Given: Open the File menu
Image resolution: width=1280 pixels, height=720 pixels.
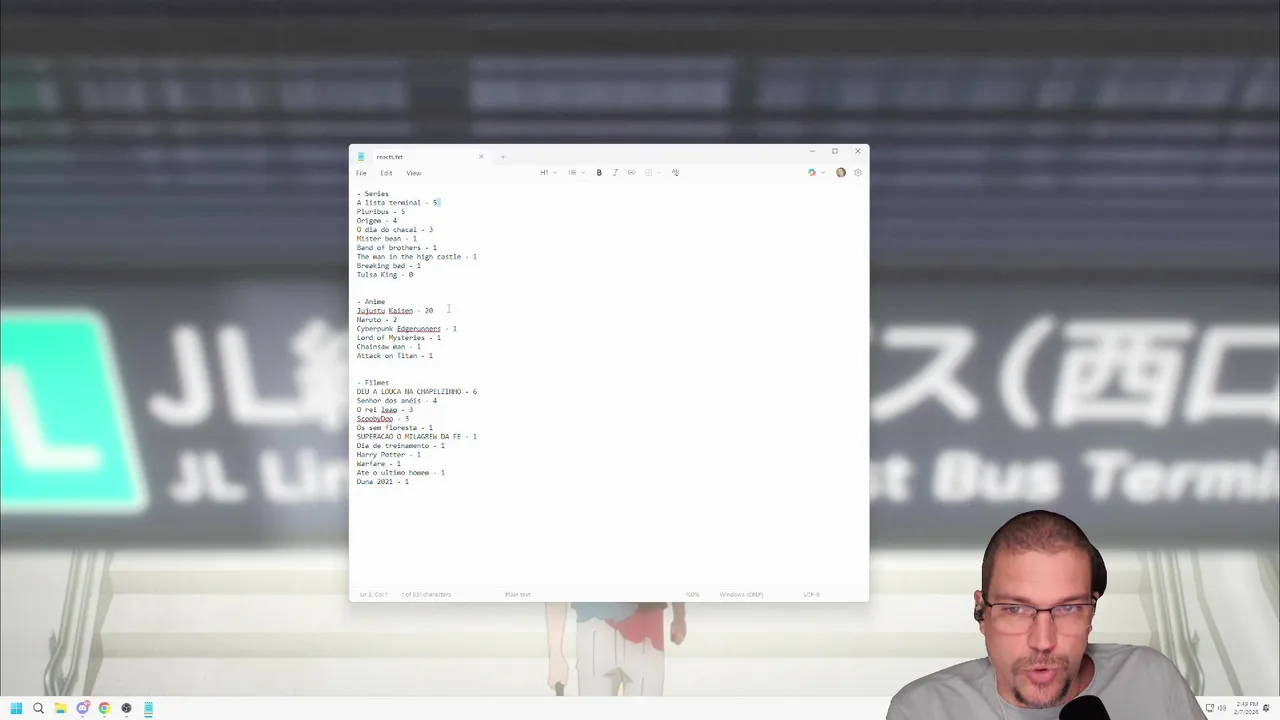Looking at the screenshot, I should 361,173.
